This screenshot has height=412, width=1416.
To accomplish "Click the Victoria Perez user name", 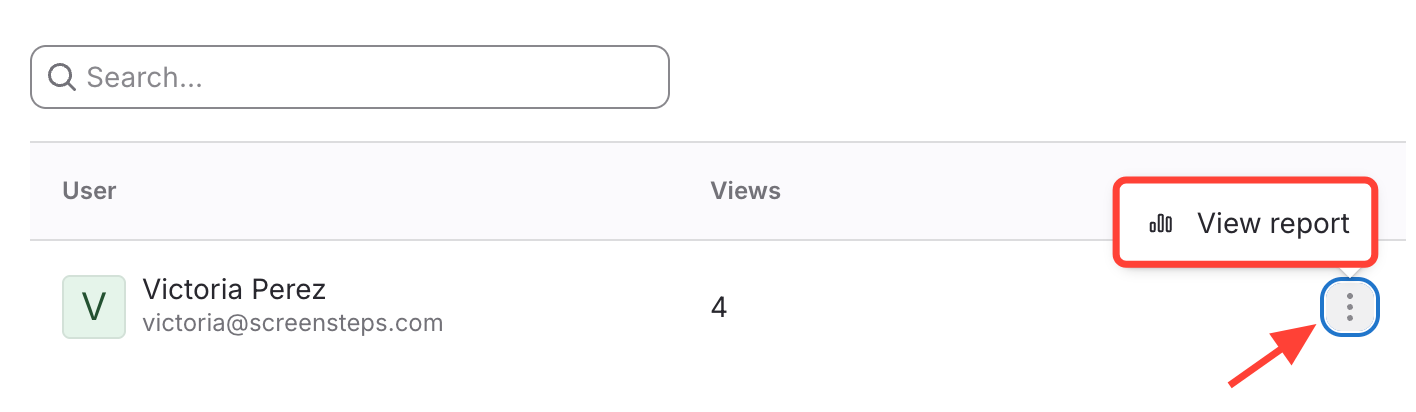I will [234, 290].
